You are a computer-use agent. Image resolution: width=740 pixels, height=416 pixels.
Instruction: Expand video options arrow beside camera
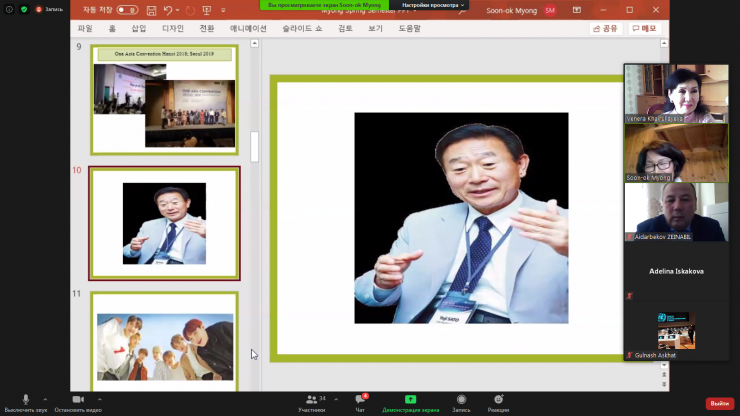click(x=100, y=398)
